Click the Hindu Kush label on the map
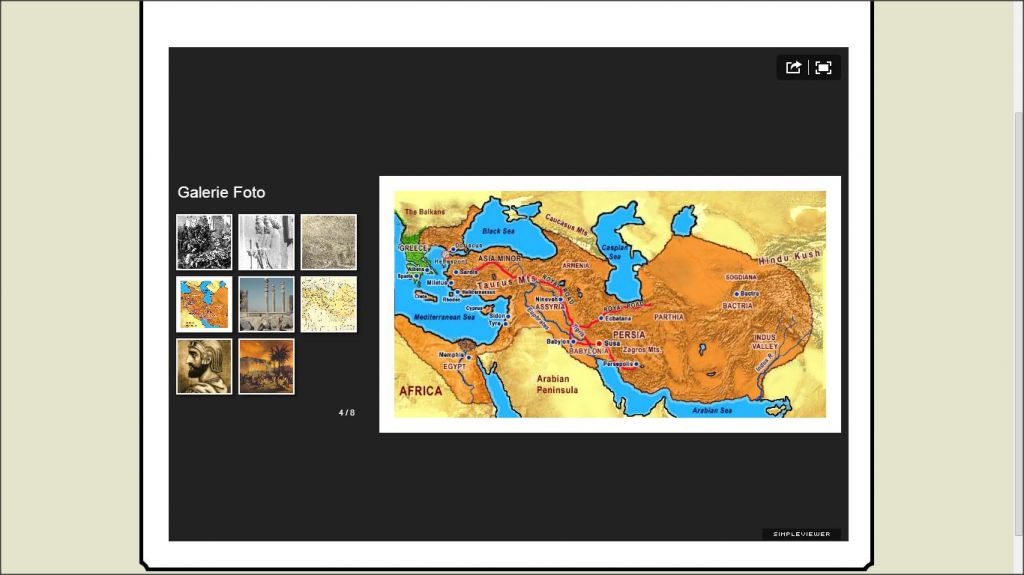This screenshot has width=1024, height=575. (787, 259)
